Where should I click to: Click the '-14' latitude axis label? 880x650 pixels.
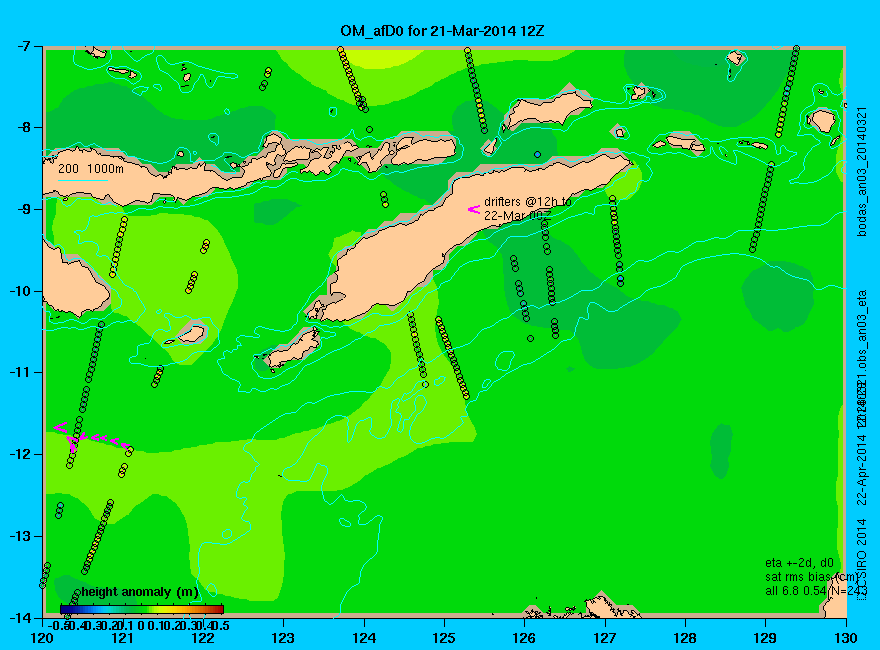22,618
